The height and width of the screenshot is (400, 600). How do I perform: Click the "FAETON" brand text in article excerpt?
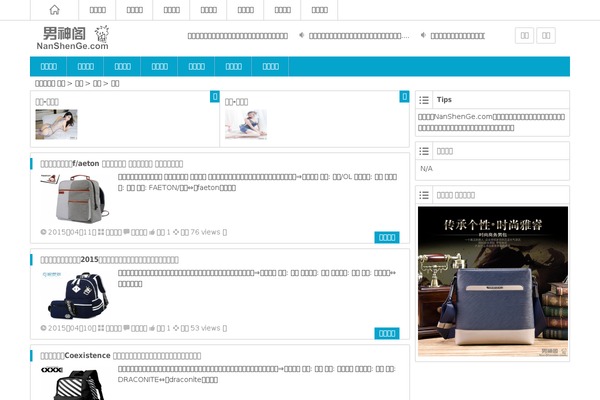[163, 188]
